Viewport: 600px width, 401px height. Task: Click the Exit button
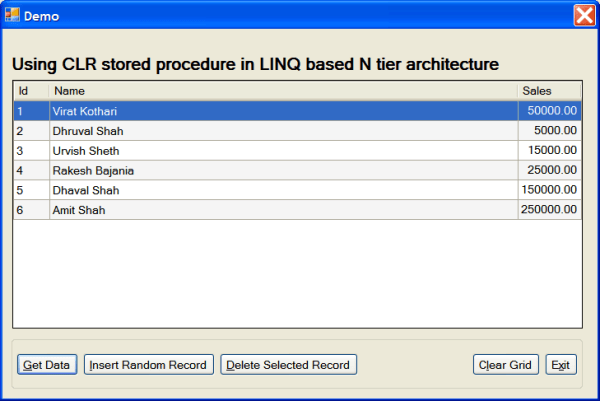561,365
